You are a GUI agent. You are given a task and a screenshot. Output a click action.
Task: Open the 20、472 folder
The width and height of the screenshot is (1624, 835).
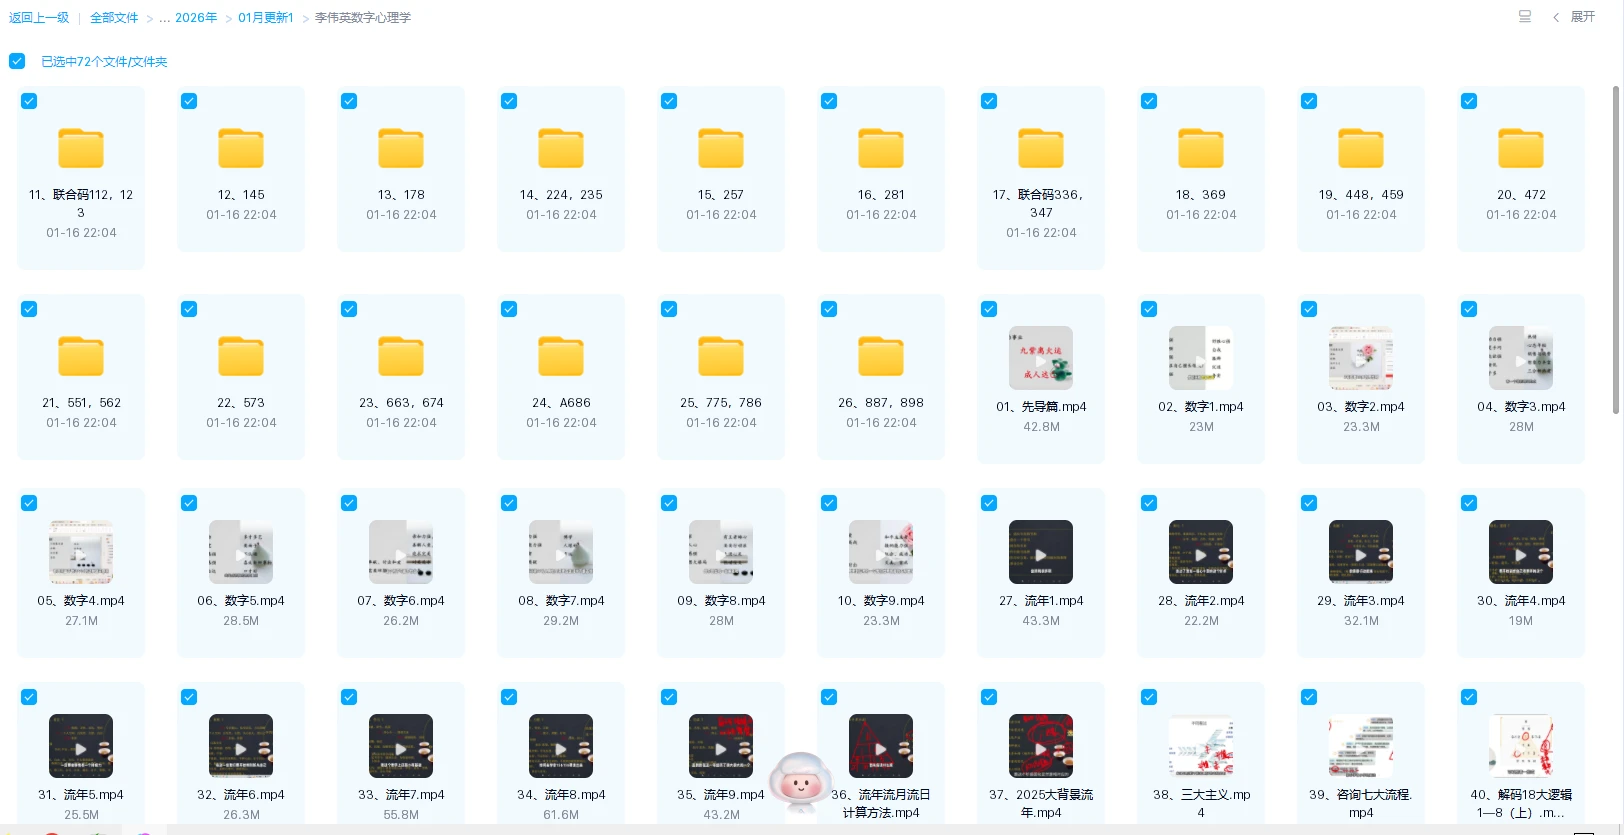coord(1520,149)
